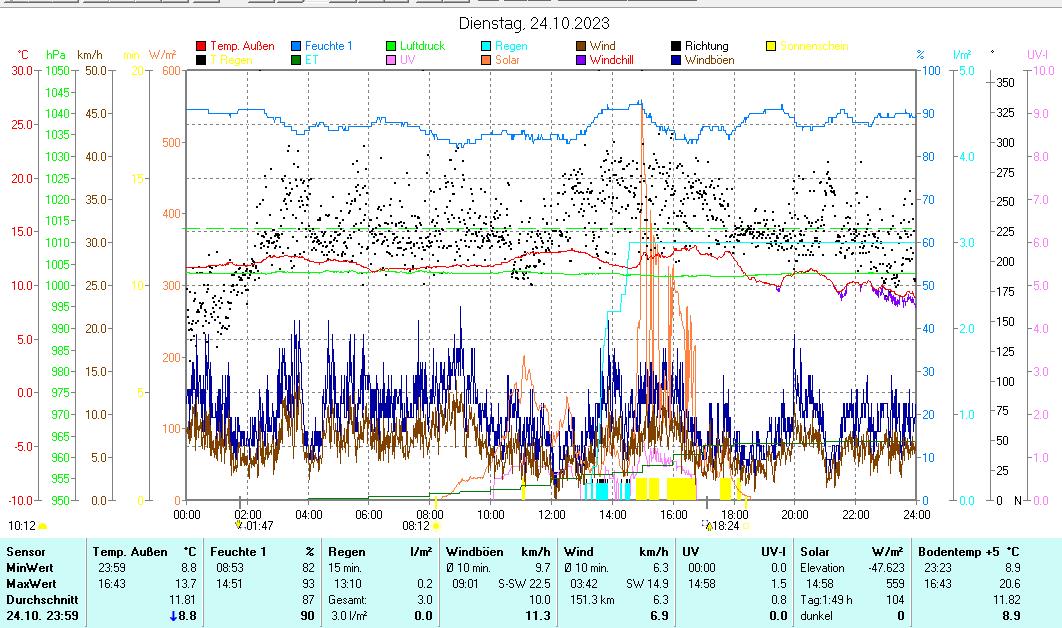Click the blue down arrow trend icon
1062x628 pixels.
click(x=173, y=616)
